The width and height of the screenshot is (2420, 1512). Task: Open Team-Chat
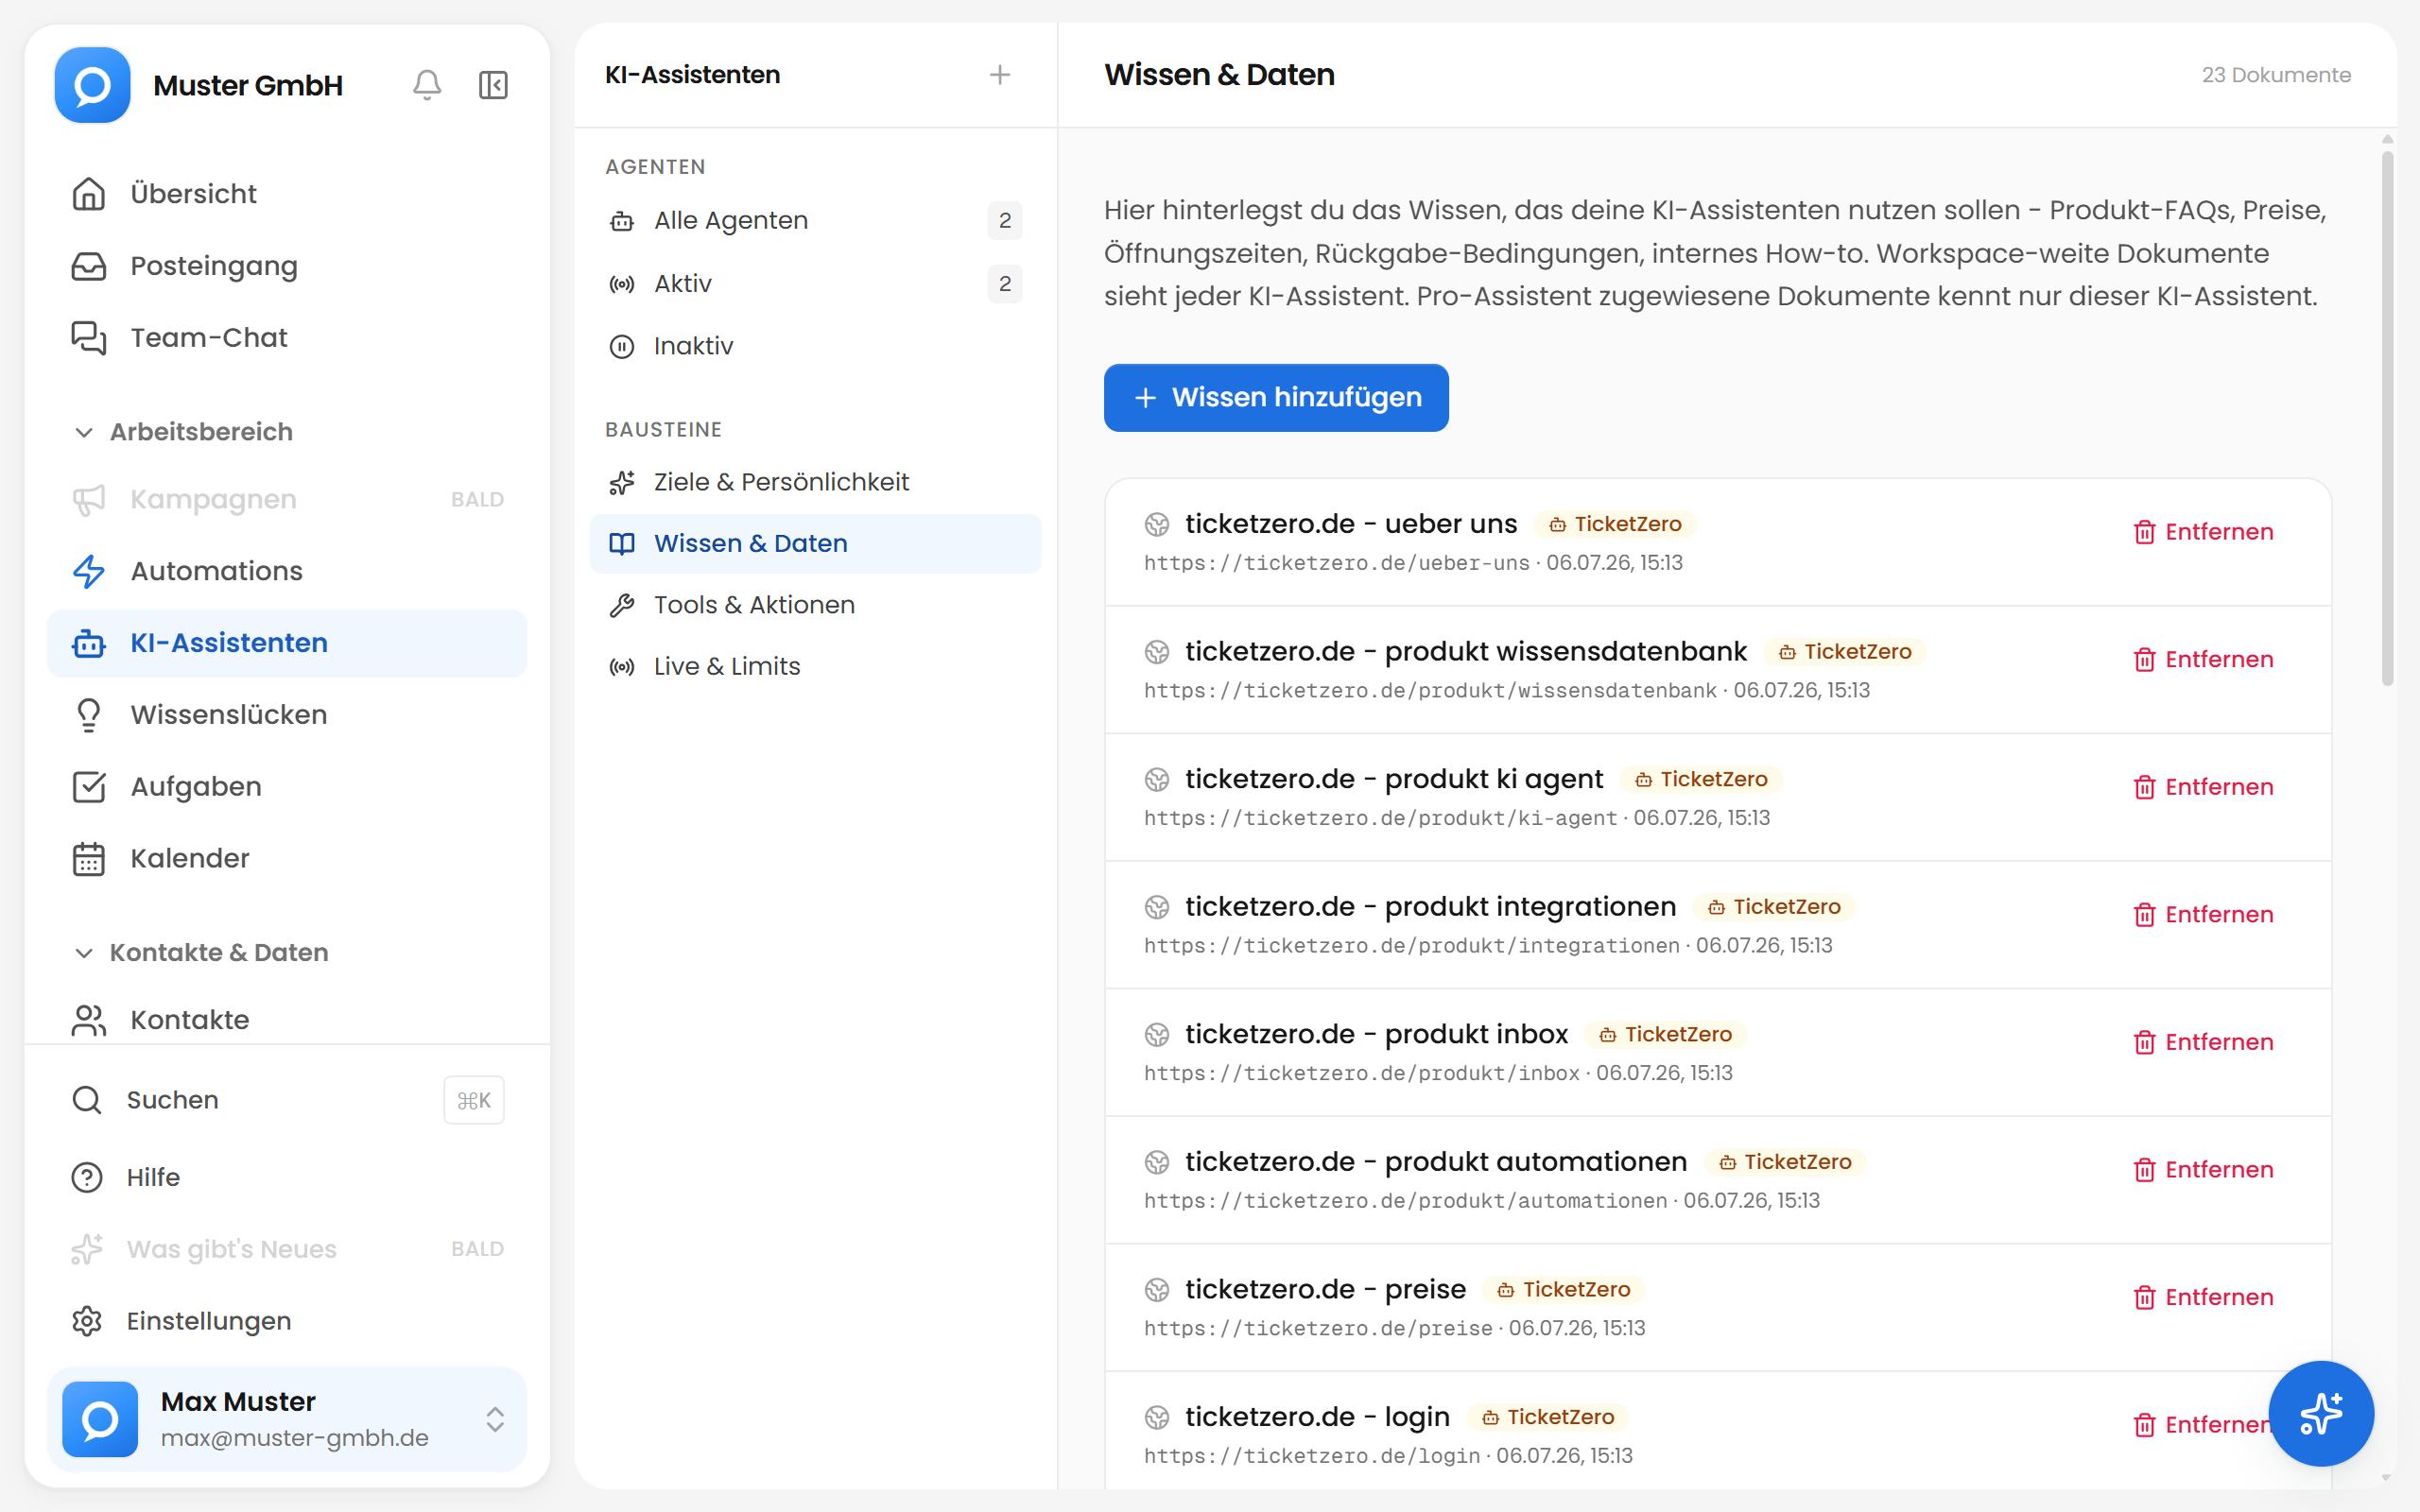(x=287, y=338)
